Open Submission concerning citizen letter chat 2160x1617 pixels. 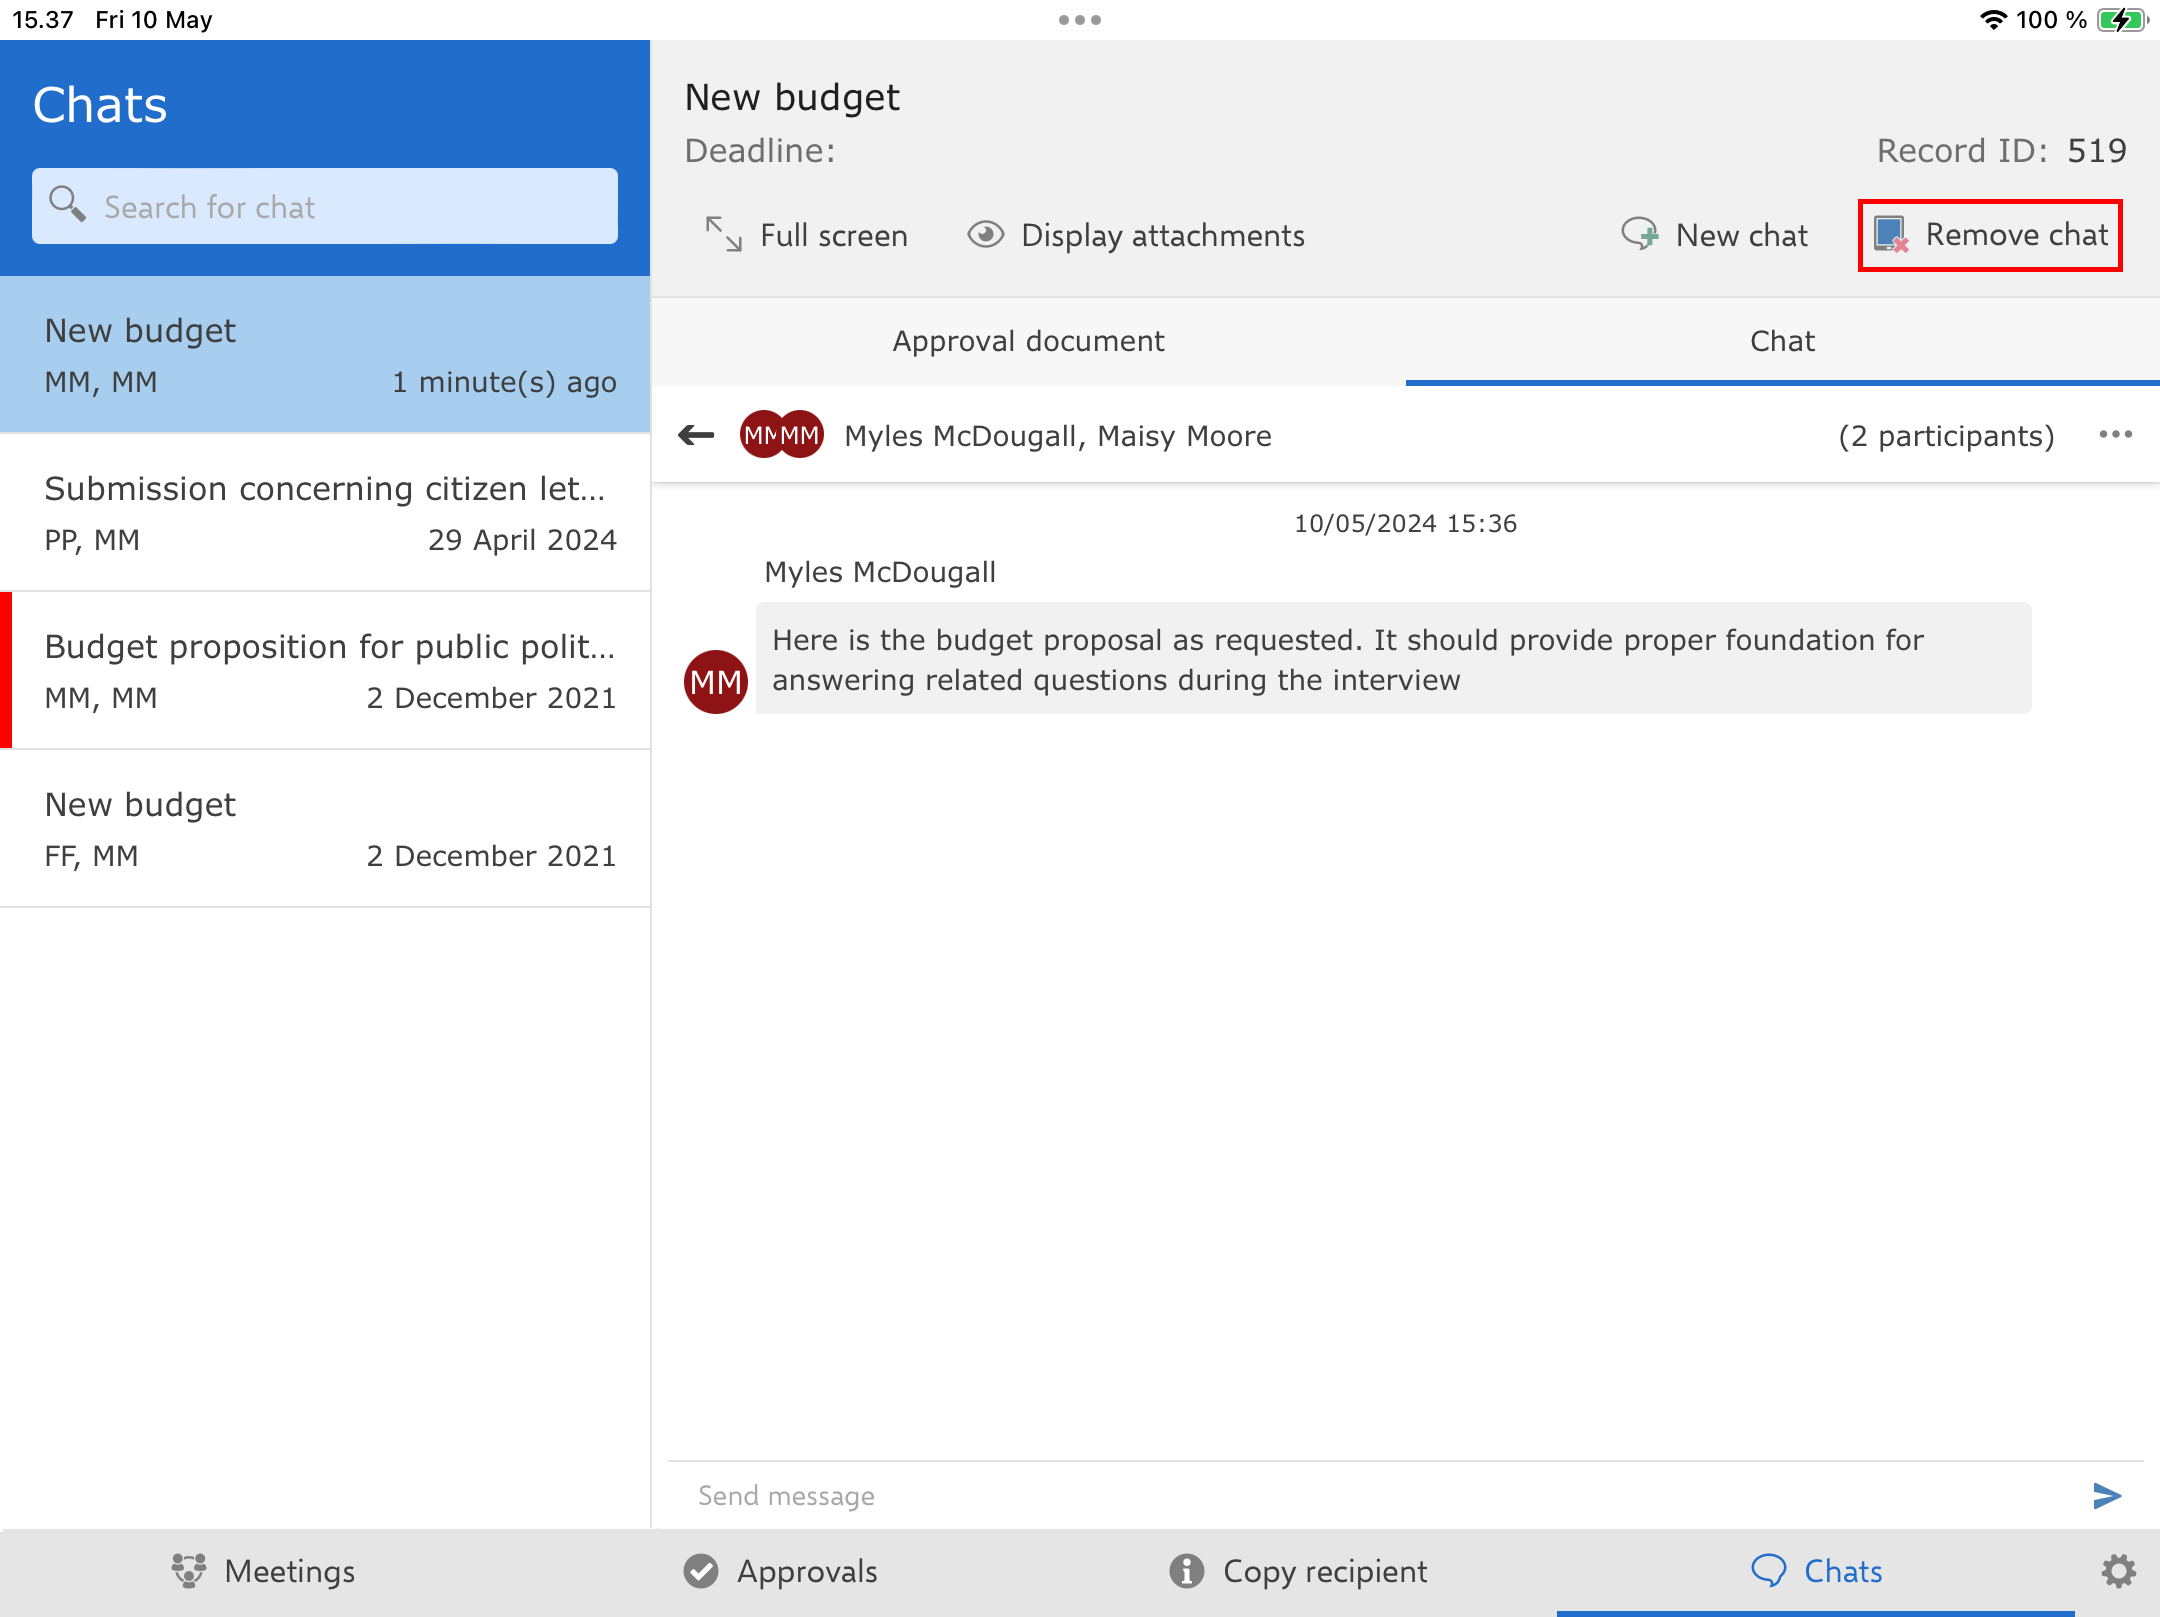[325, 512]
